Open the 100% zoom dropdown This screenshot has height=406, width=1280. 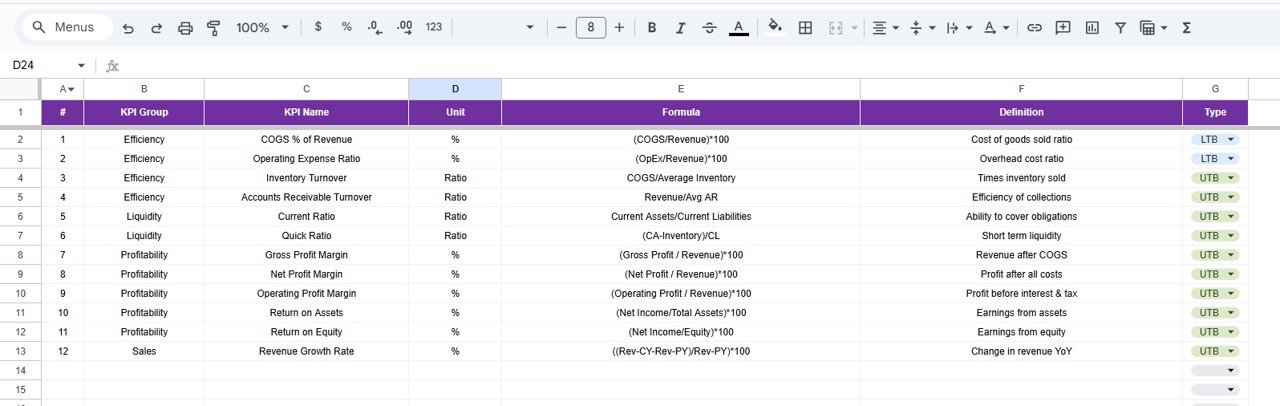(263, 28)
